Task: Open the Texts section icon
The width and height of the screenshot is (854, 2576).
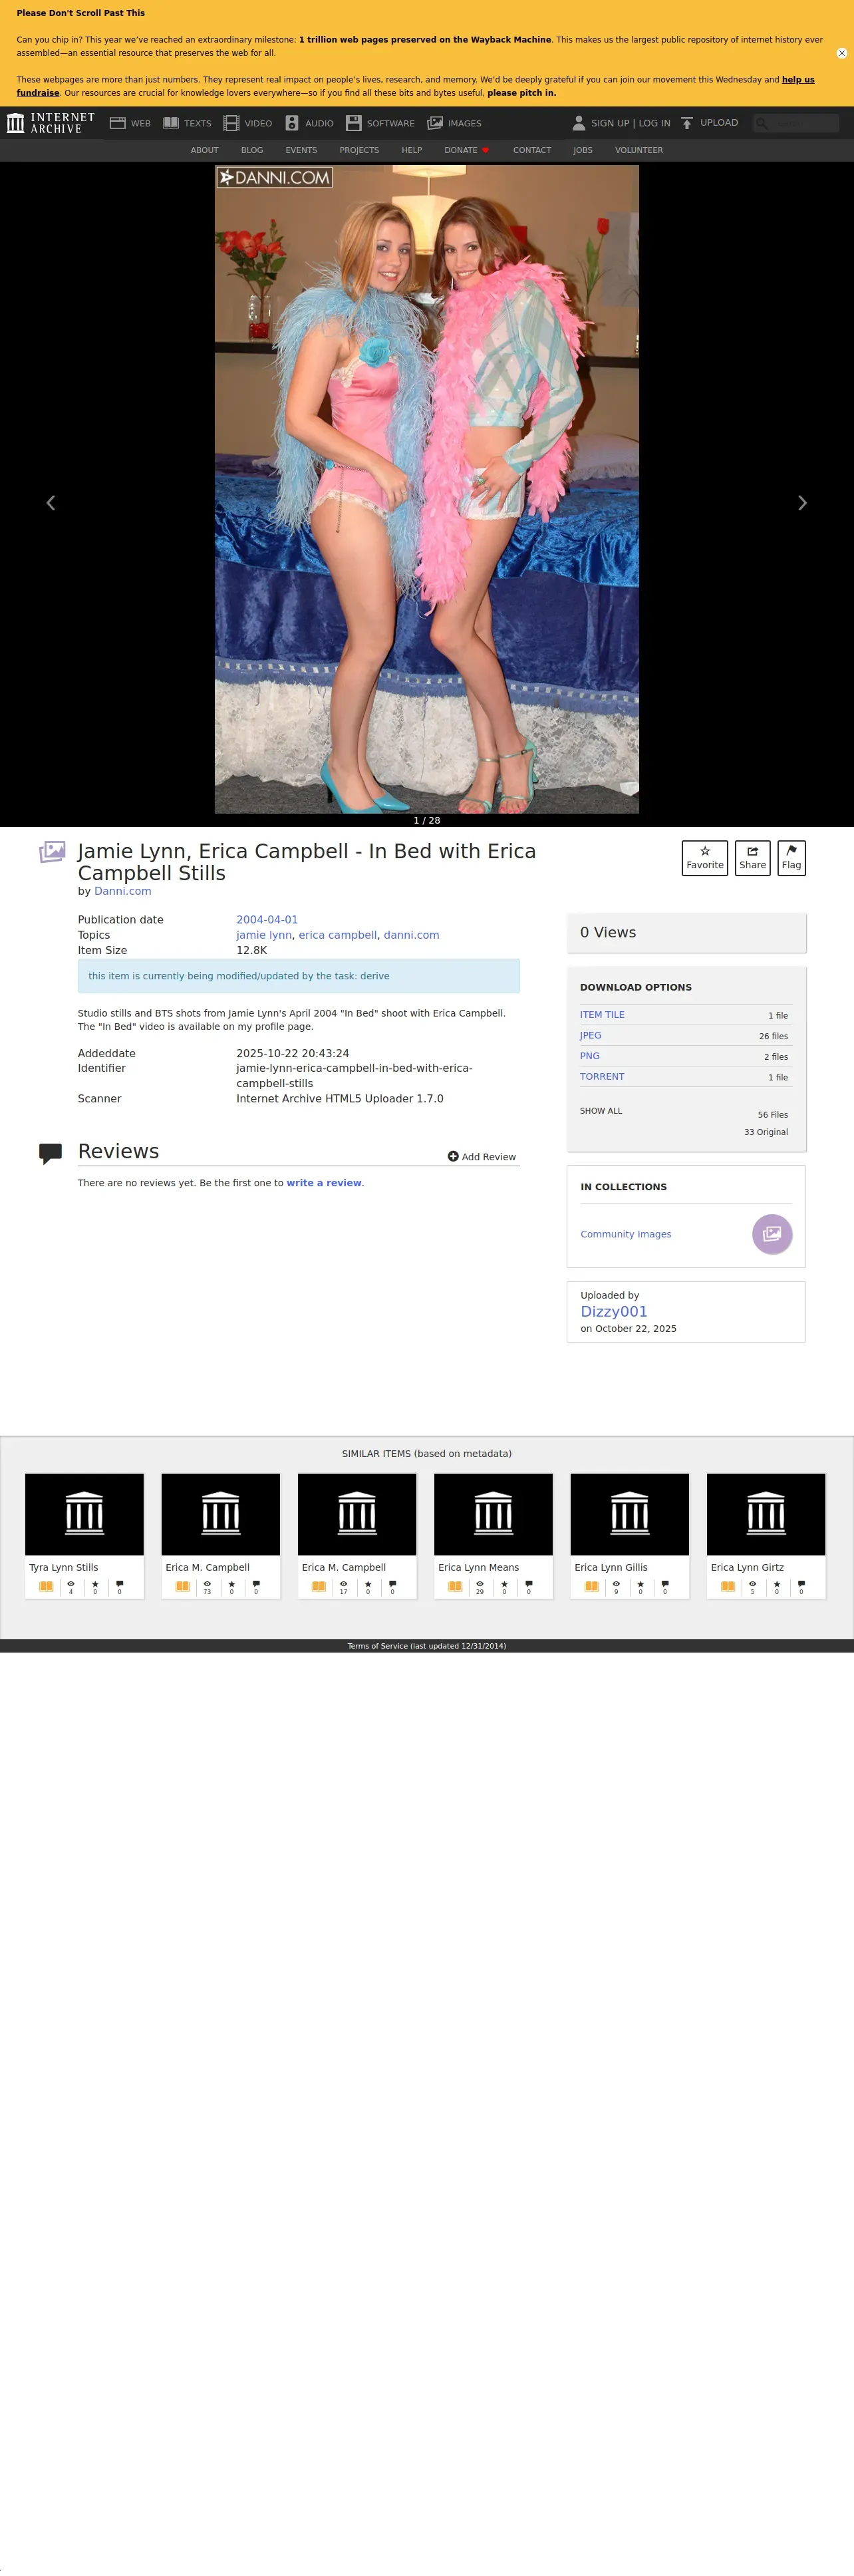Action: (171, 123)
